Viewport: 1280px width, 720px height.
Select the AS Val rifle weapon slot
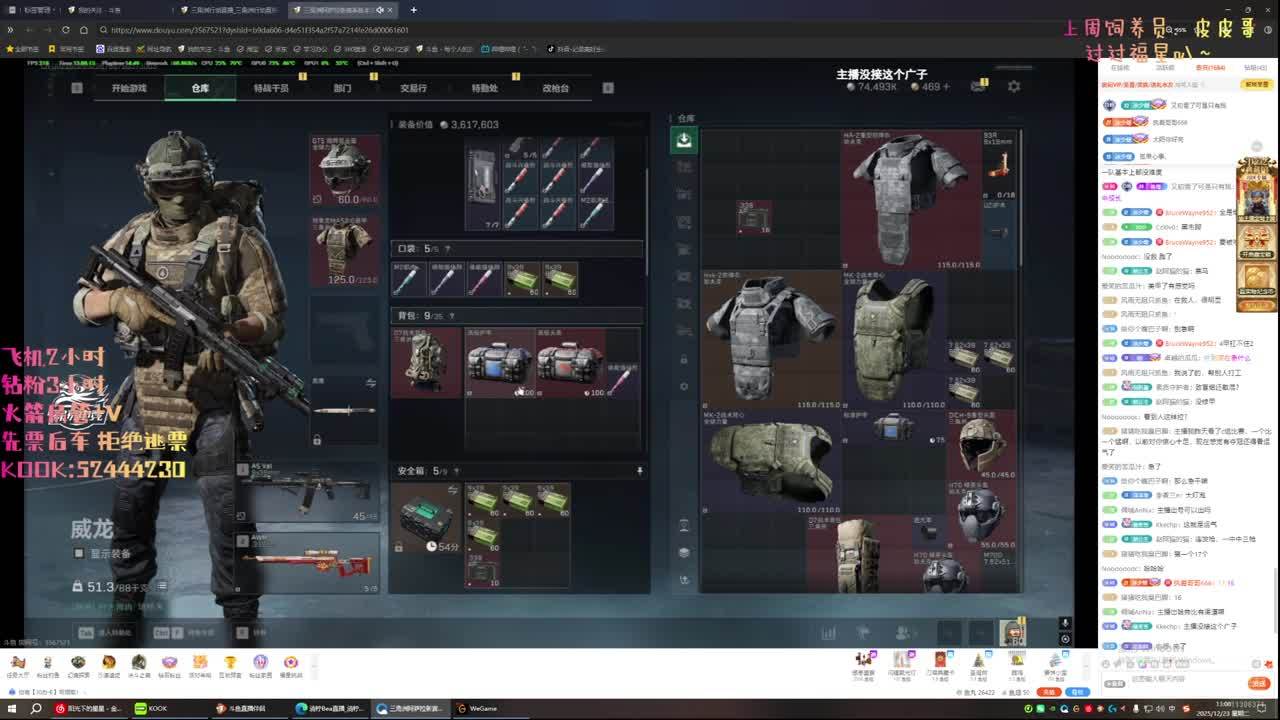(310, 492)
